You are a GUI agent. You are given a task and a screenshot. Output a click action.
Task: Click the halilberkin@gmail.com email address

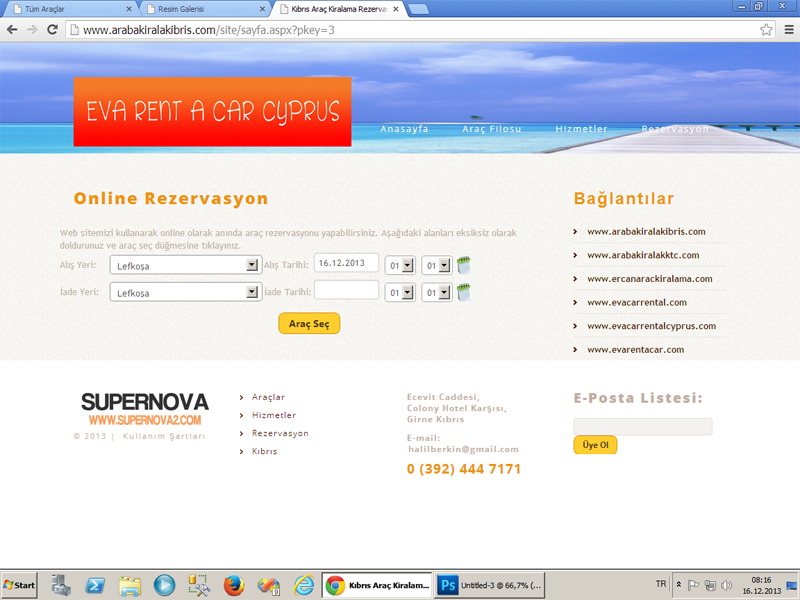tap(463, 449)
